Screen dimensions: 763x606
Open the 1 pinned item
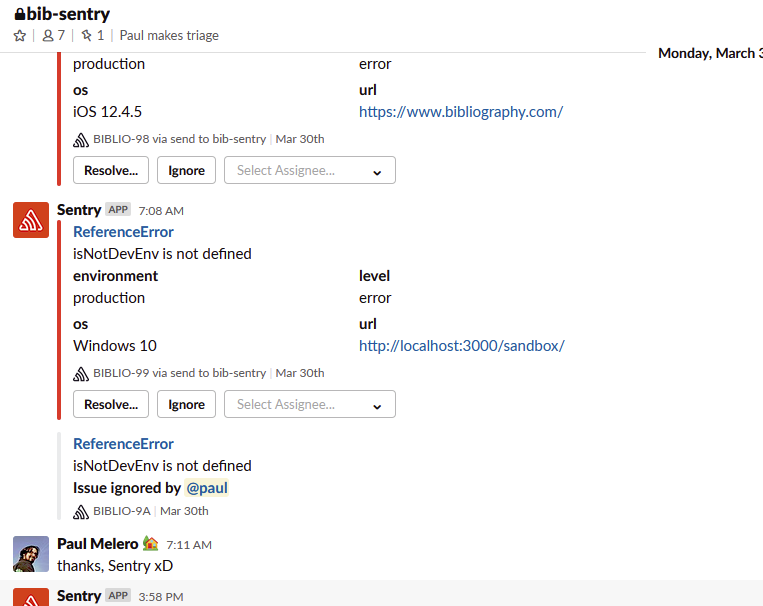click(x=92, y=36)
